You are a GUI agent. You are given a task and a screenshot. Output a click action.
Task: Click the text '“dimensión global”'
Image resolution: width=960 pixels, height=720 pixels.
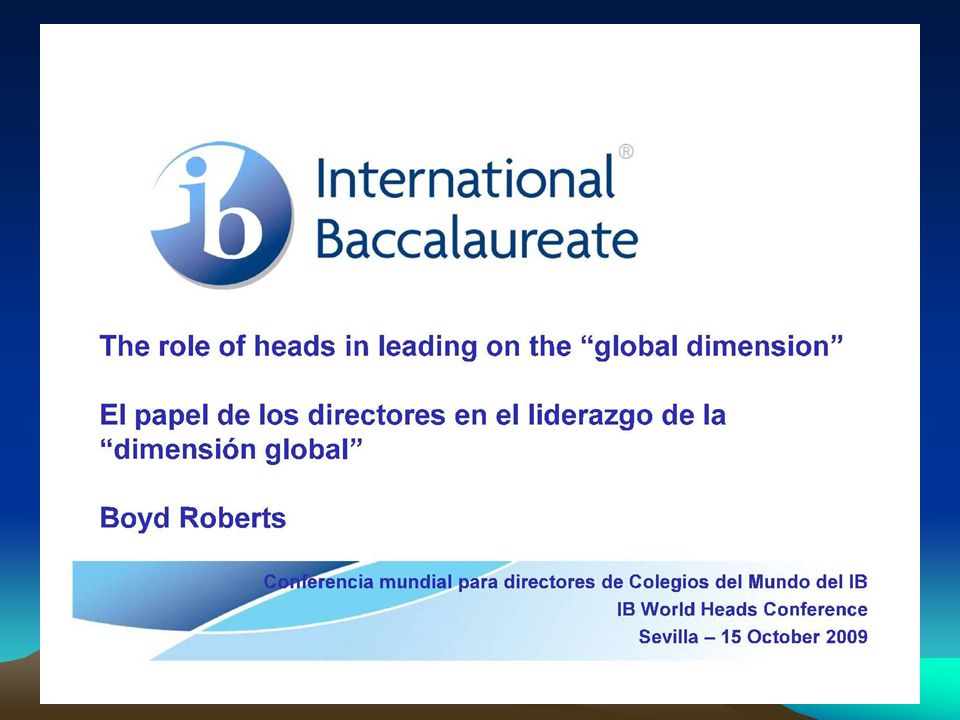coord(231,450)
